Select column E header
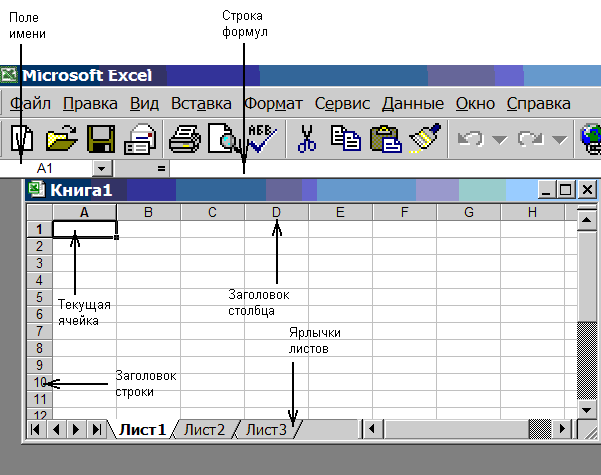The width and height of the screenshot is (601, 475). tap(340, 212)
